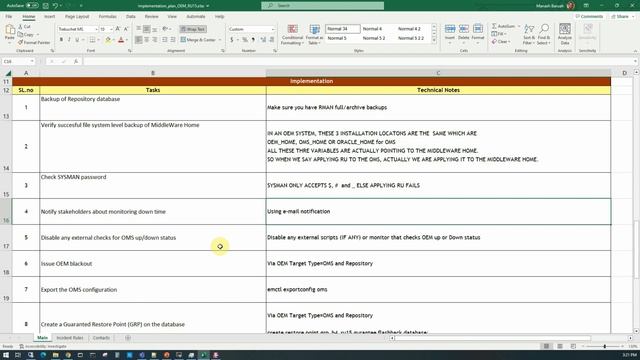The height and width of the screenshot is (360, 640).
Task: Switch to the Page Layout tab
Action: (77, 16)
